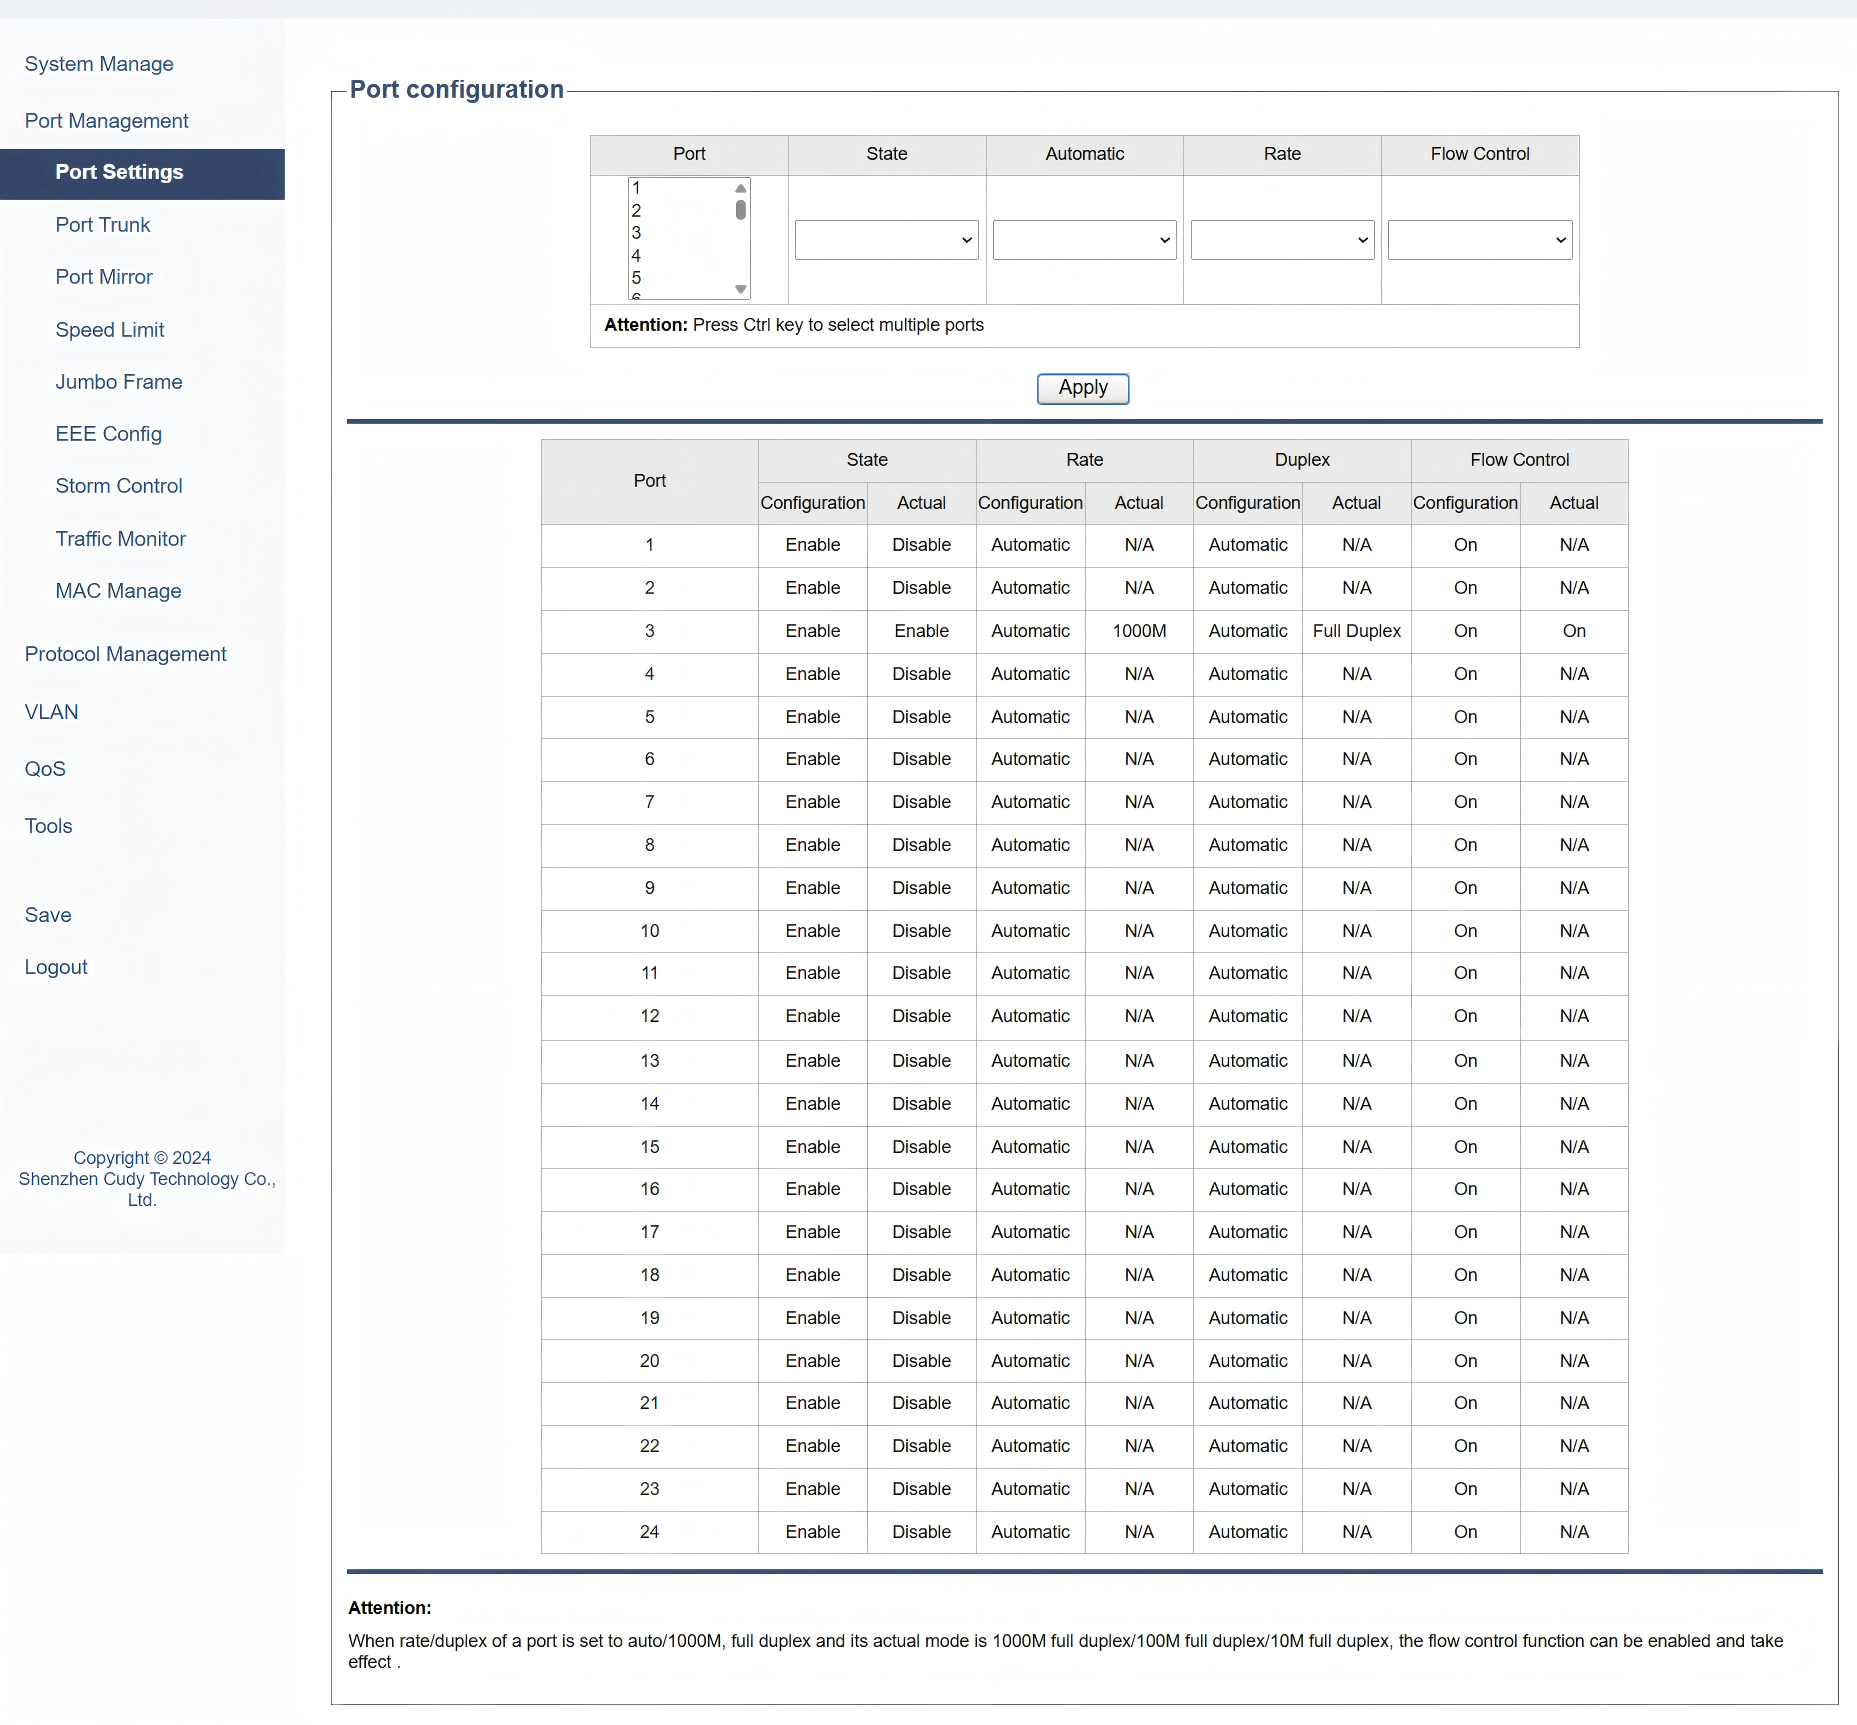Viewport: 1857px width, 1725px height.
Task: Click Save in the sidebar
Action: 48,915
